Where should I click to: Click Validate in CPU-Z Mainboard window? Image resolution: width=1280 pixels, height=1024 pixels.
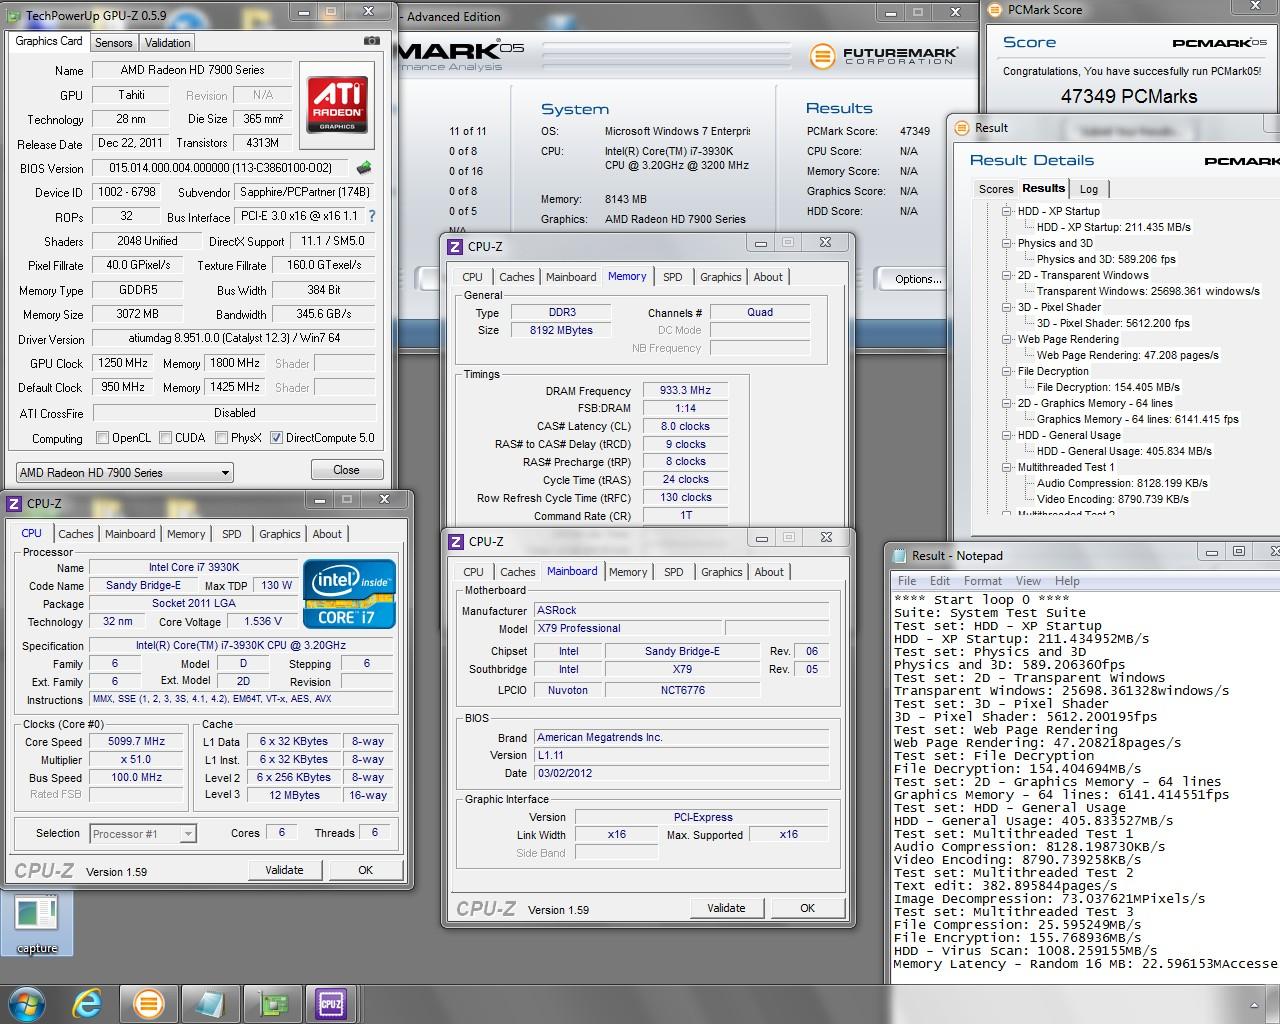[726, 908]
